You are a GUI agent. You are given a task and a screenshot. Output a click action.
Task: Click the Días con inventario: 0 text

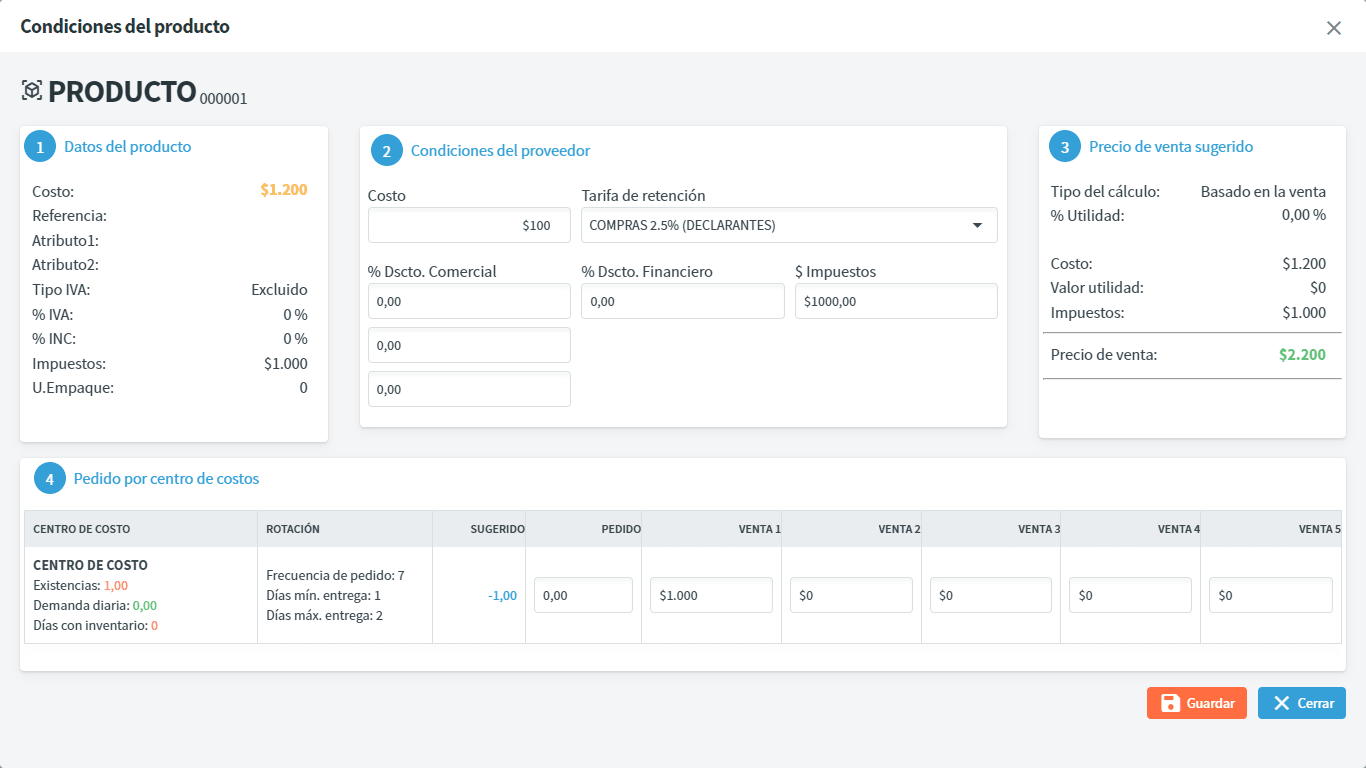coord(95,625)
